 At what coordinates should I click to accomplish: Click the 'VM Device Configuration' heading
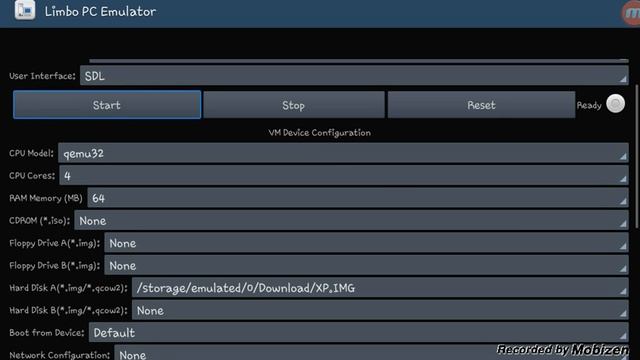click(320, 133)
